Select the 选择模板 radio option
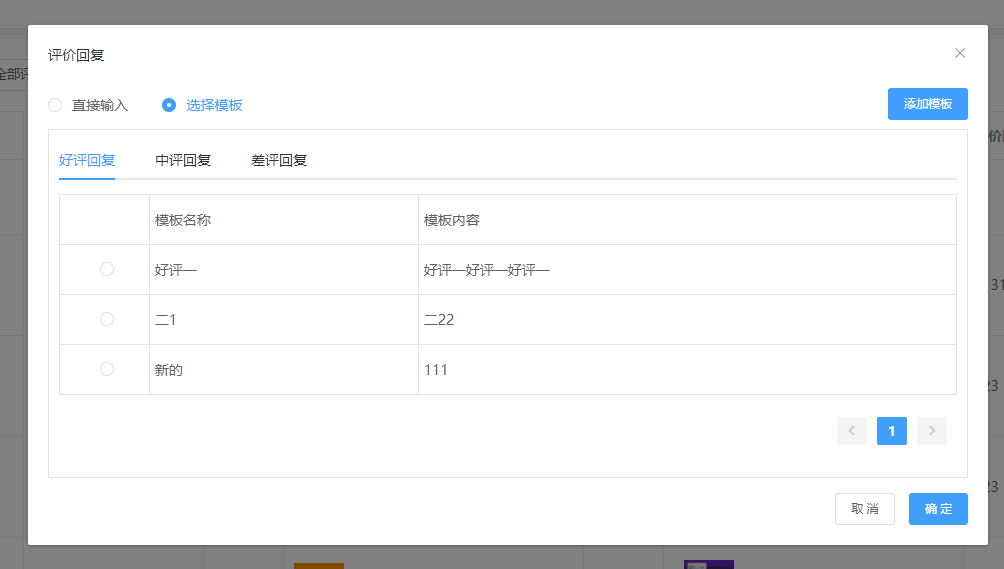The width and height of the screenshot is (1004, 569). [169, 105]
